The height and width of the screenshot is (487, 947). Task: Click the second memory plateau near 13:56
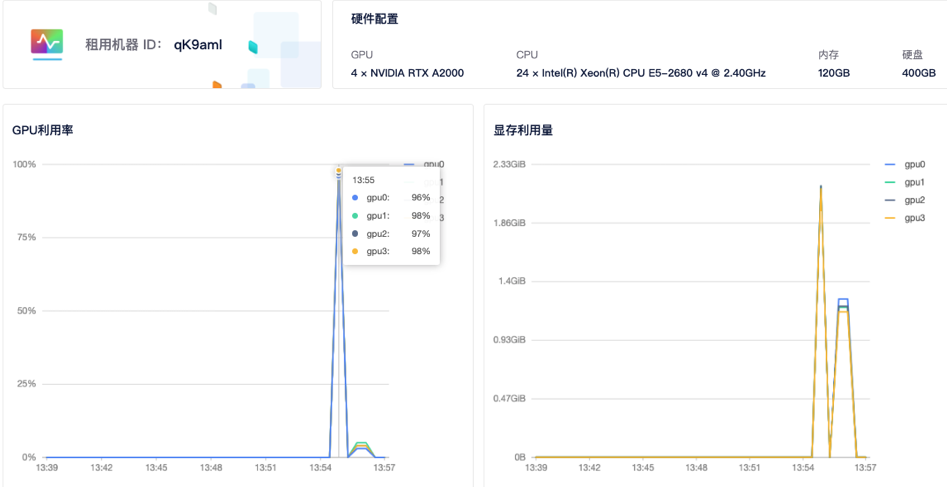pos(843,305)
